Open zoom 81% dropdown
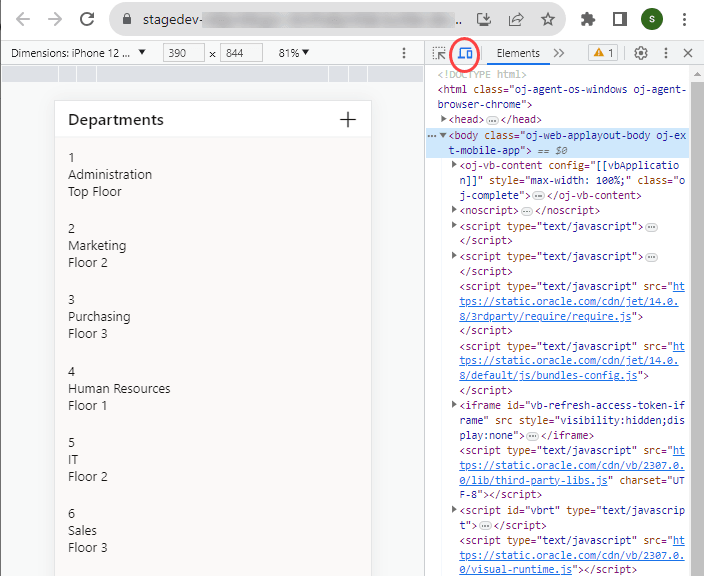This screenshot has width=704, height=576. (x=294, y=53)
